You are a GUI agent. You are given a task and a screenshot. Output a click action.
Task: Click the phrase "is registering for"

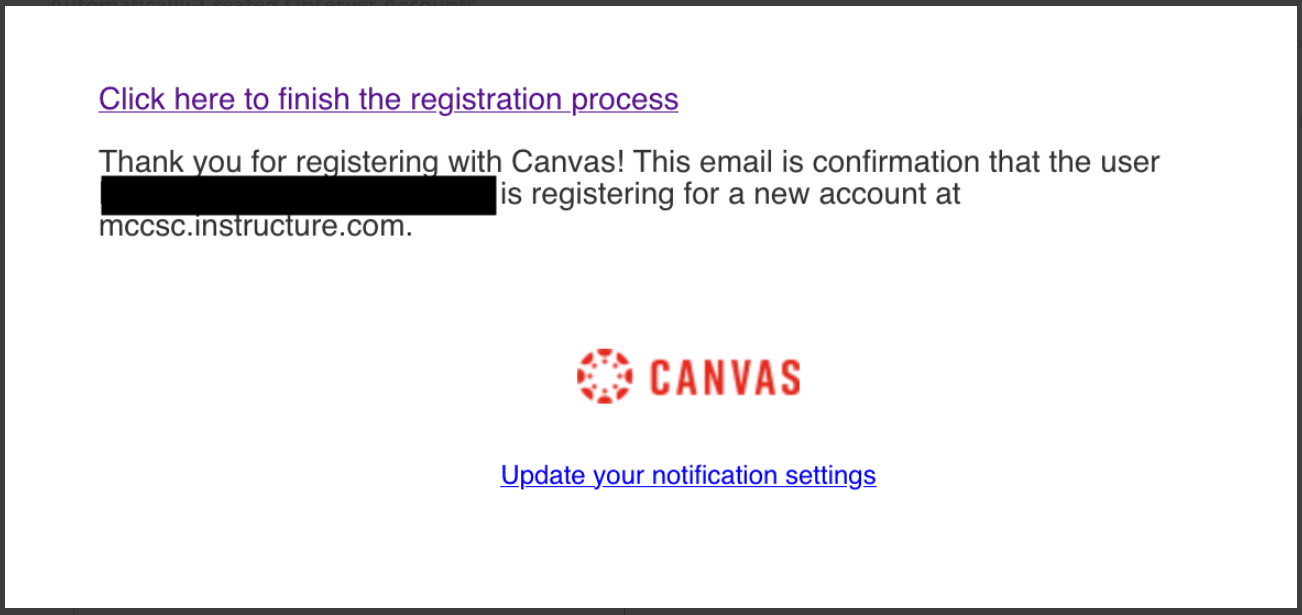[620, 194]
